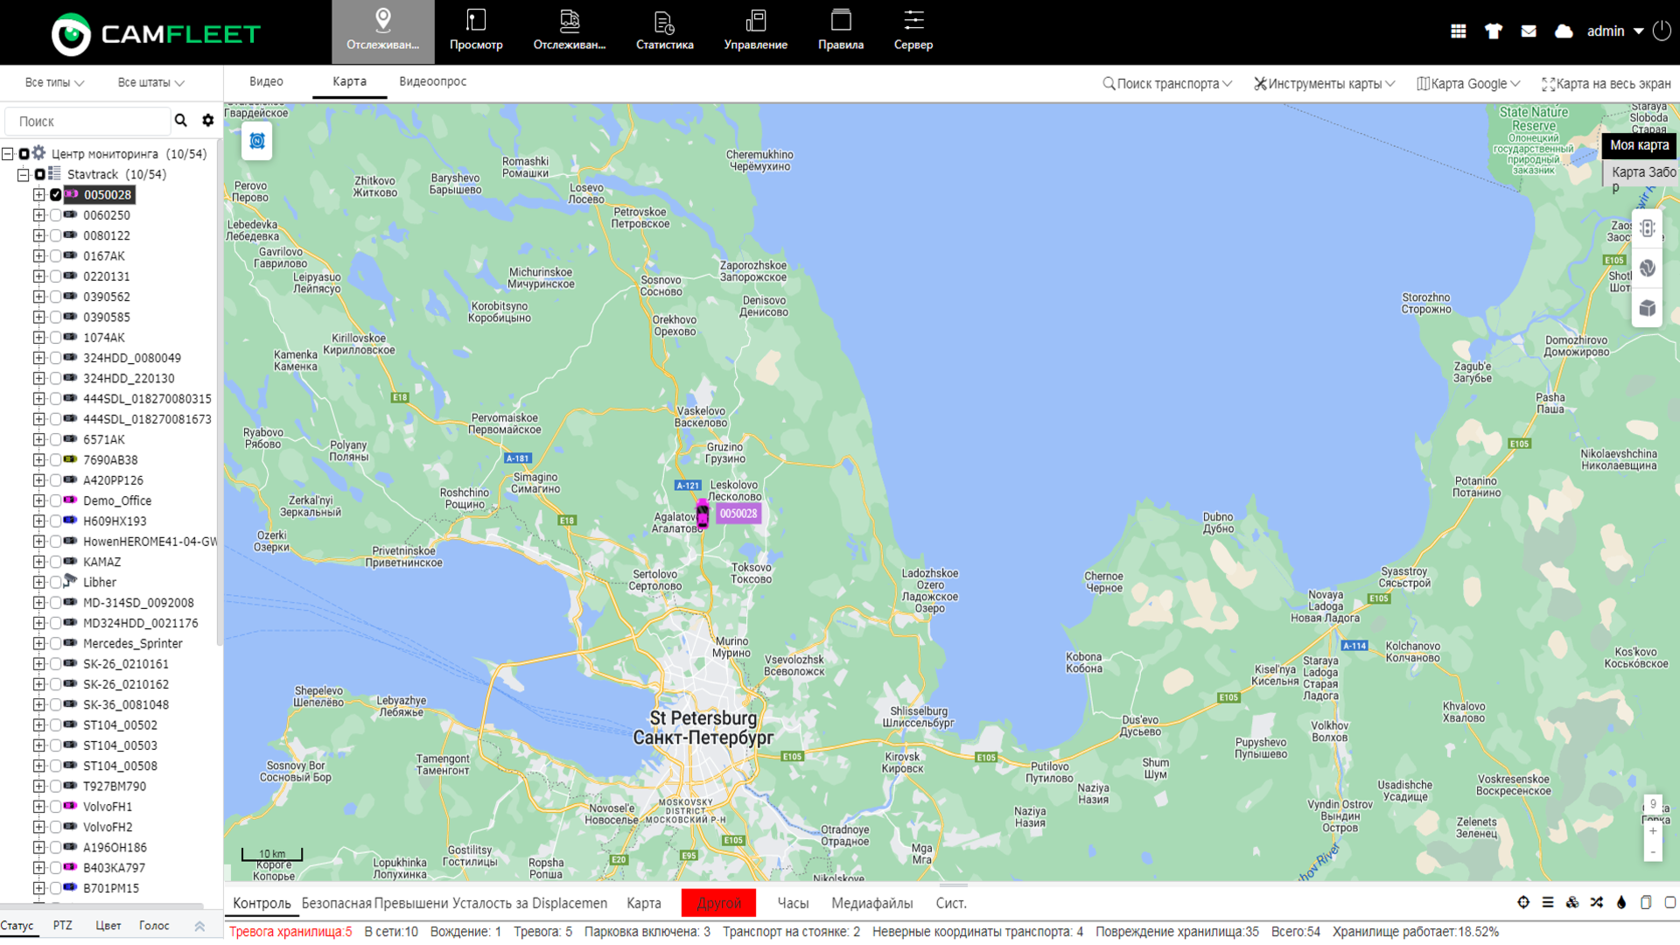
Task: Click Карта на весь экран button
Action: pos(1606,84)
